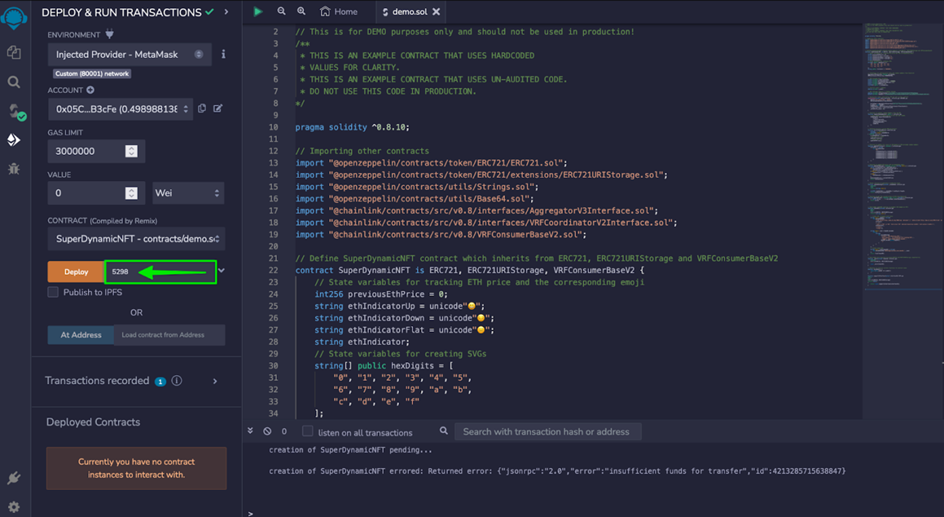Adjust the value amount stepper arrows

click(x=131, y=193)
